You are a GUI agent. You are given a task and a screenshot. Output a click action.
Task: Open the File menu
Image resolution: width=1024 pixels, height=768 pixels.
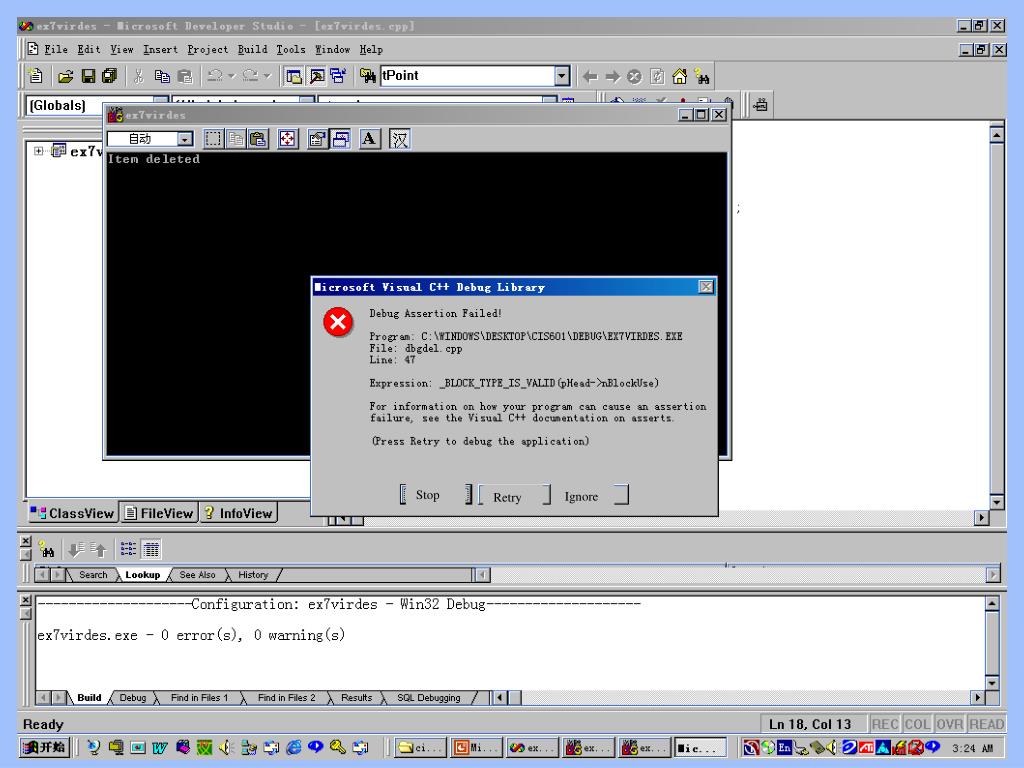pyautogui.click(x=56, y=50)
